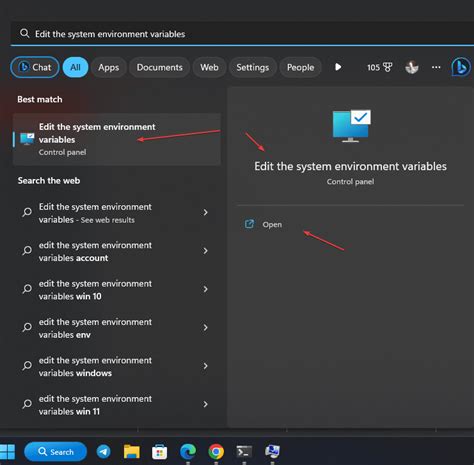Click the user profile avatar
The width and height of the screenshot is (474, 465).
[412, 67]
